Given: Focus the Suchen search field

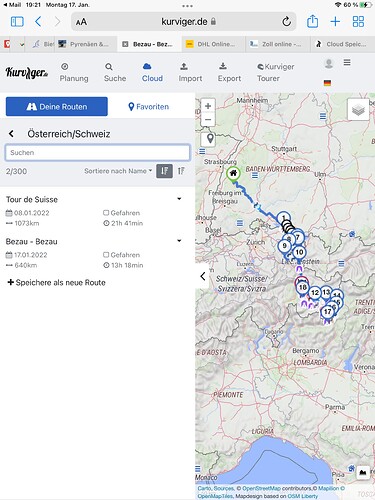Looking at the screenshot, I should click(98, 153).
